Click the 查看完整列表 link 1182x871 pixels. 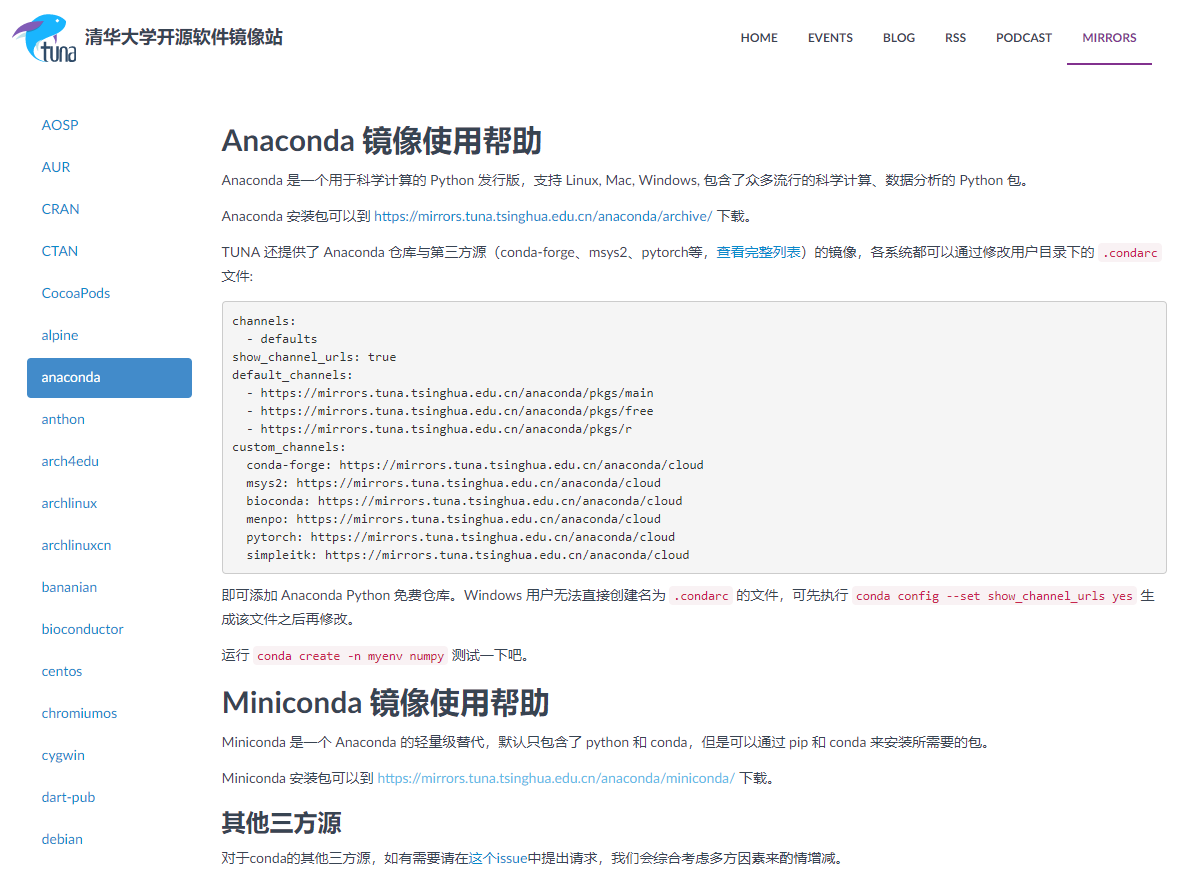[758, 252]
